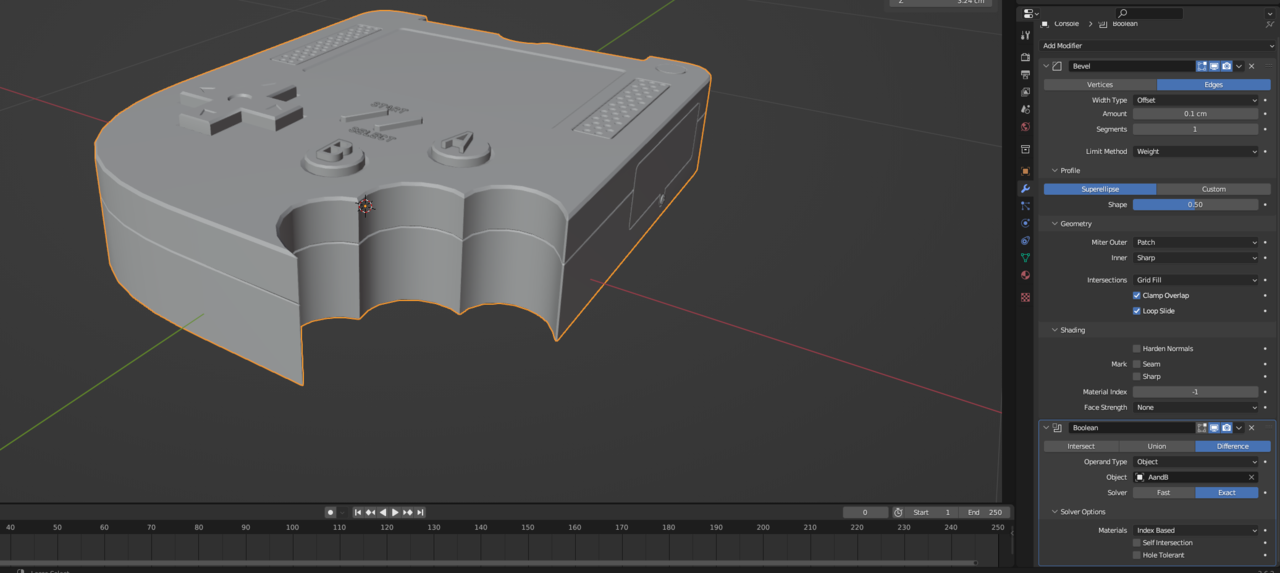The image size is (1280, 573).
Task: Open the Particles properties tab
Action: click(x=1025, y=206)
